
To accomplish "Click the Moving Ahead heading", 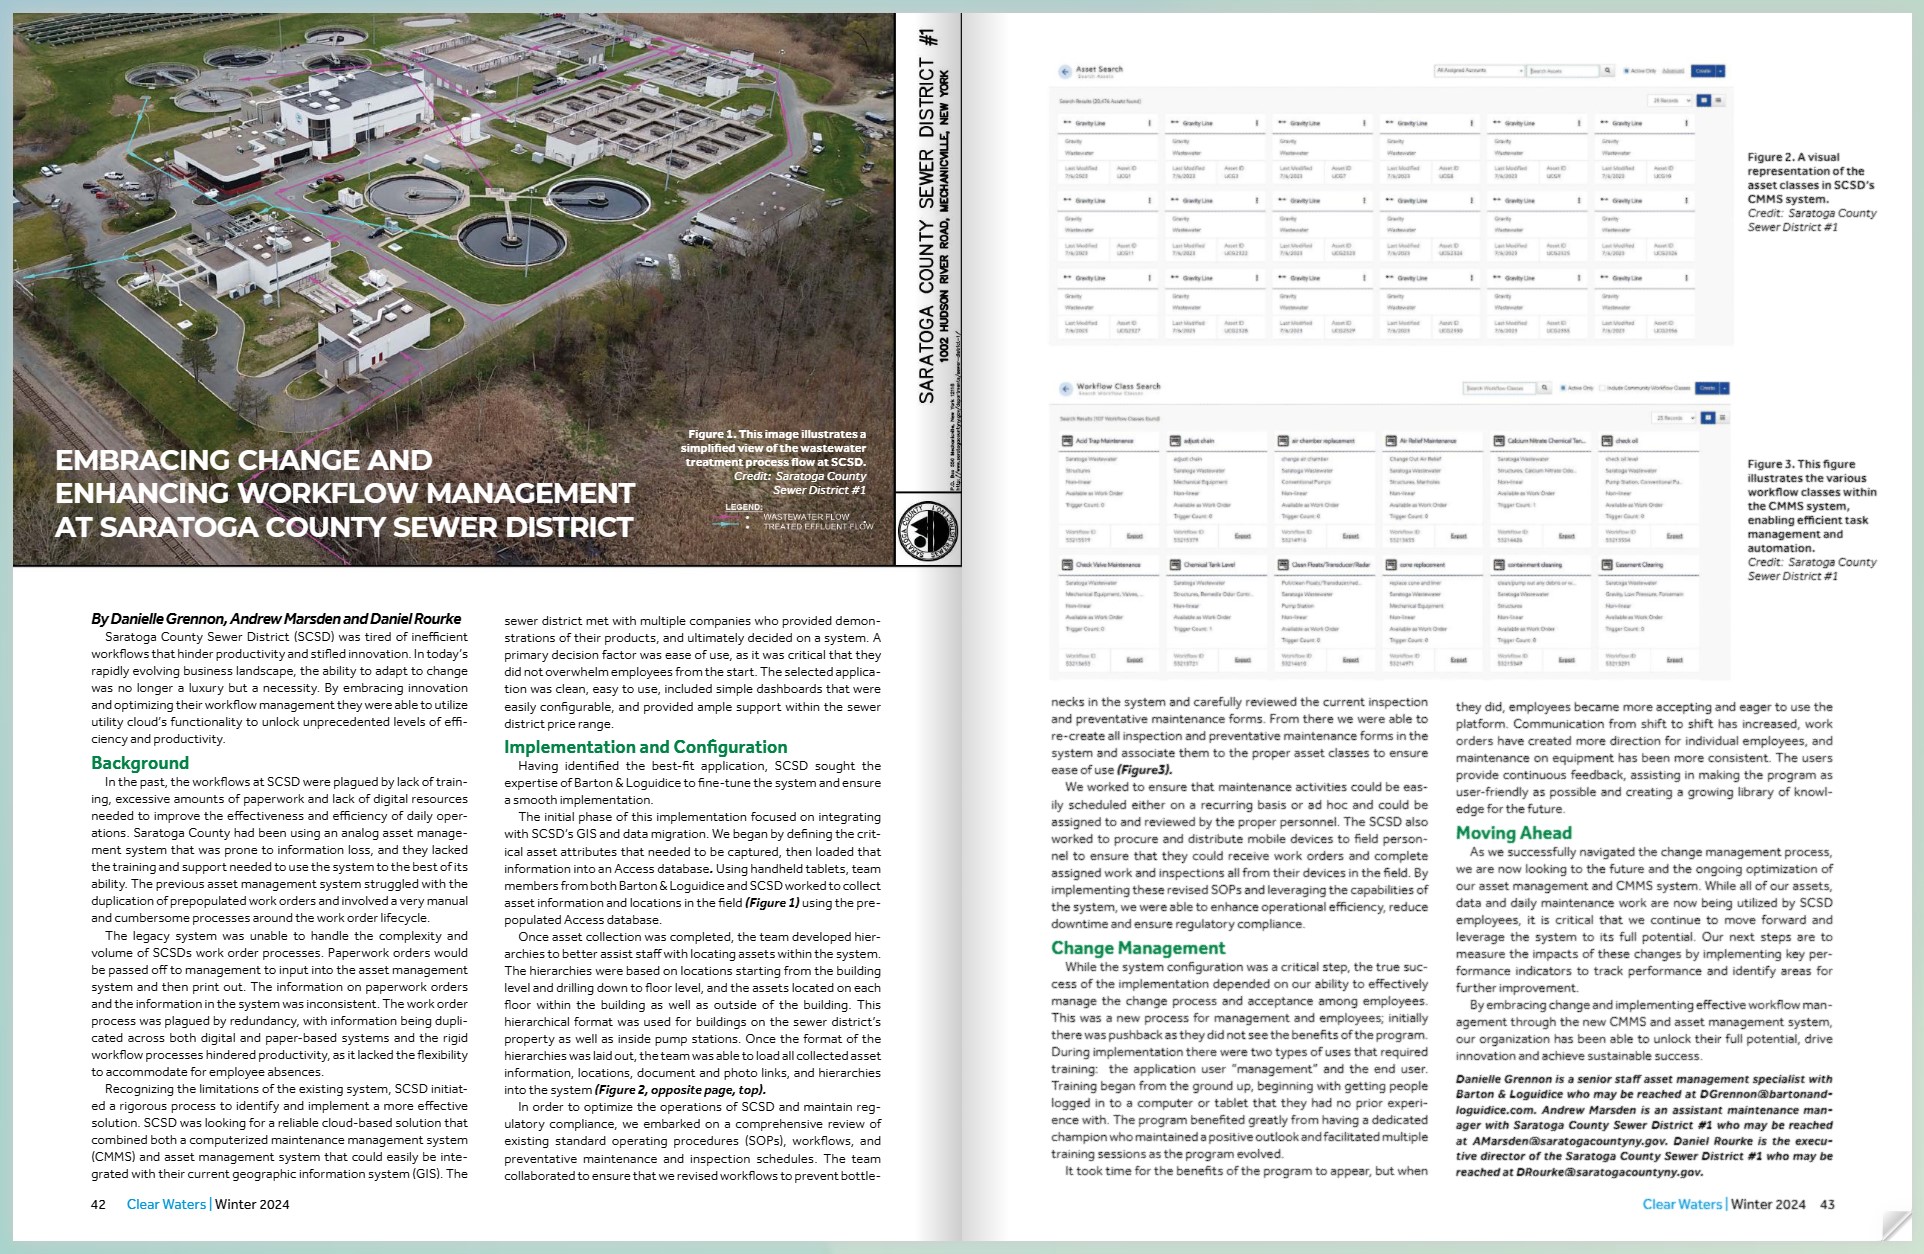I will tap(1513, 833).
